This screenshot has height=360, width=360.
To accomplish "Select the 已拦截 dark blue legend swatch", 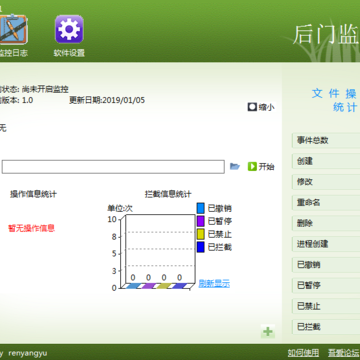I will [200, 247].
